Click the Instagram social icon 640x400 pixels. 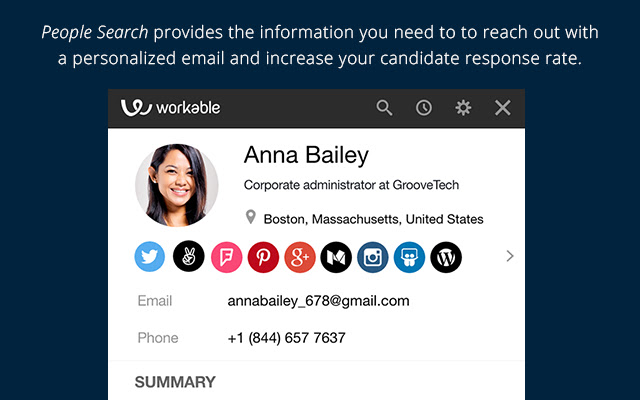(x=373, y=257)
